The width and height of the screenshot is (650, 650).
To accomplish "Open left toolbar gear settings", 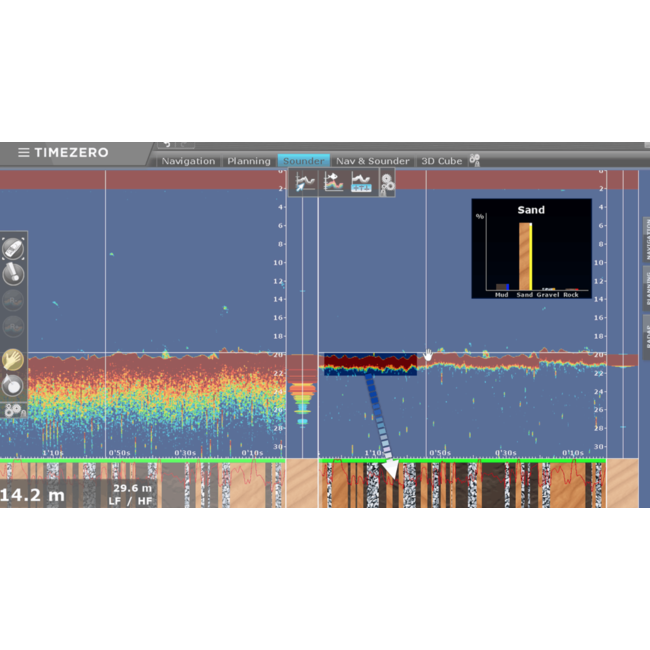I will click(x=13, y=410).
